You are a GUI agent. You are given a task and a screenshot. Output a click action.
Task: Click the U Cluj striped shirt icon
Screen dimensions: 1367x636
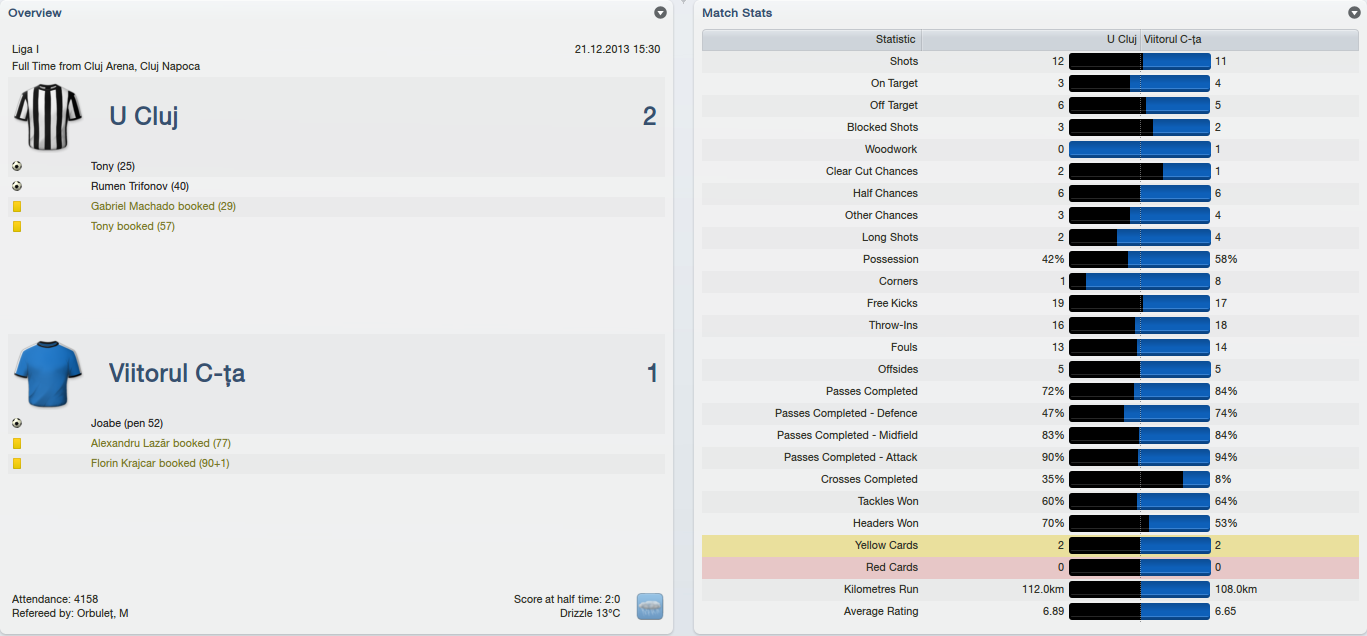point(47,116)
